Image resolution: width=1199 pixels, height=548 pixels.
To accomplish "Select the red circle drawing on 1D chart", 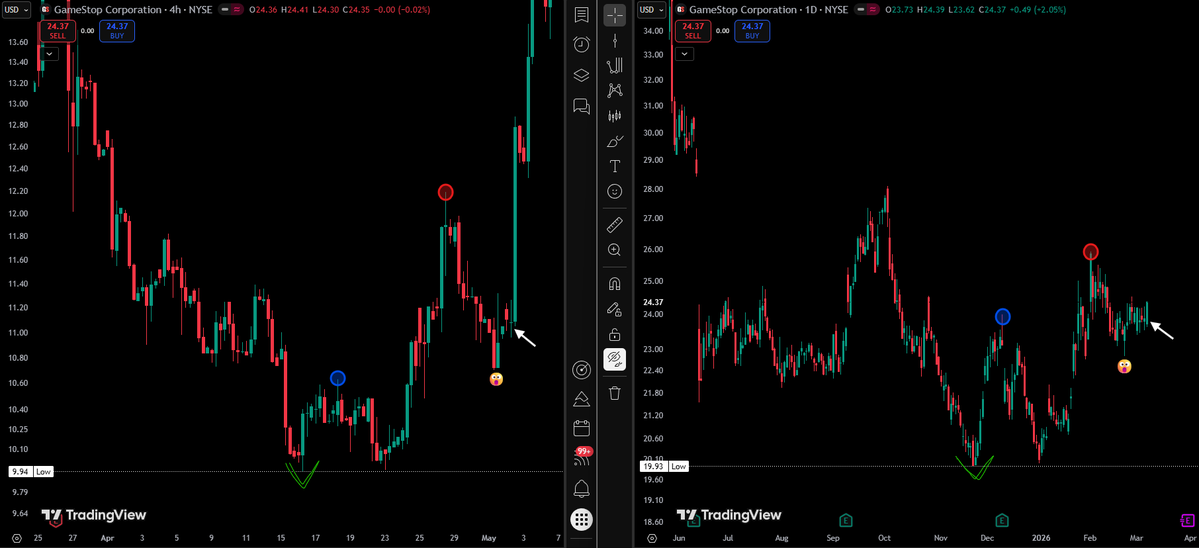I will 1091,251.
